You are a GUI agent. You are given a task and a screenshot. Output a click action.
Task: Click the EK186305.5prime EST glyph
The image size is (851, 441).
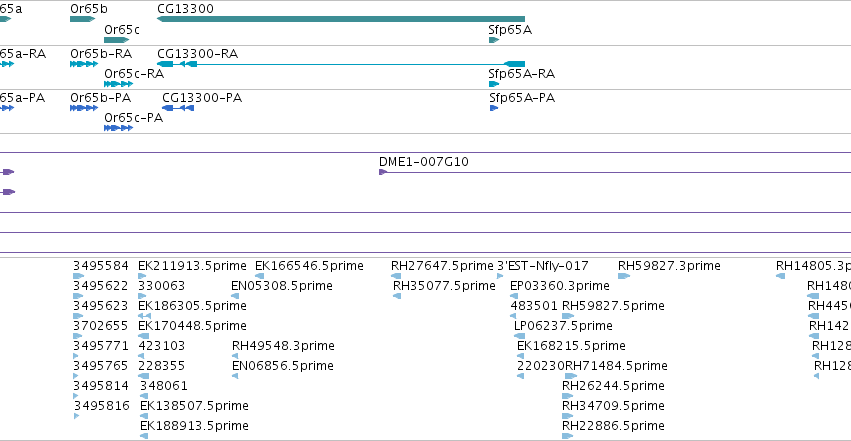point(144,316)
